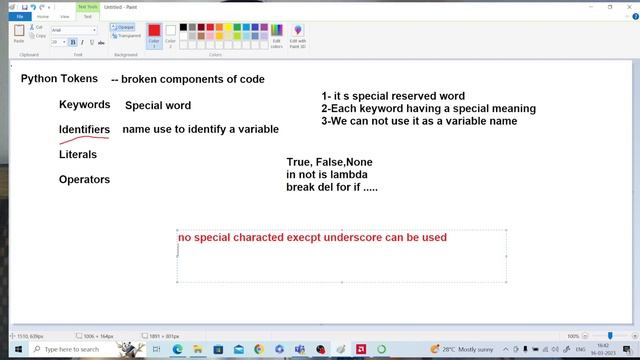The width and height of the screenshot is (640, 360).
Task: Switch to the Text ribbon tab
Action: point(87,17)
